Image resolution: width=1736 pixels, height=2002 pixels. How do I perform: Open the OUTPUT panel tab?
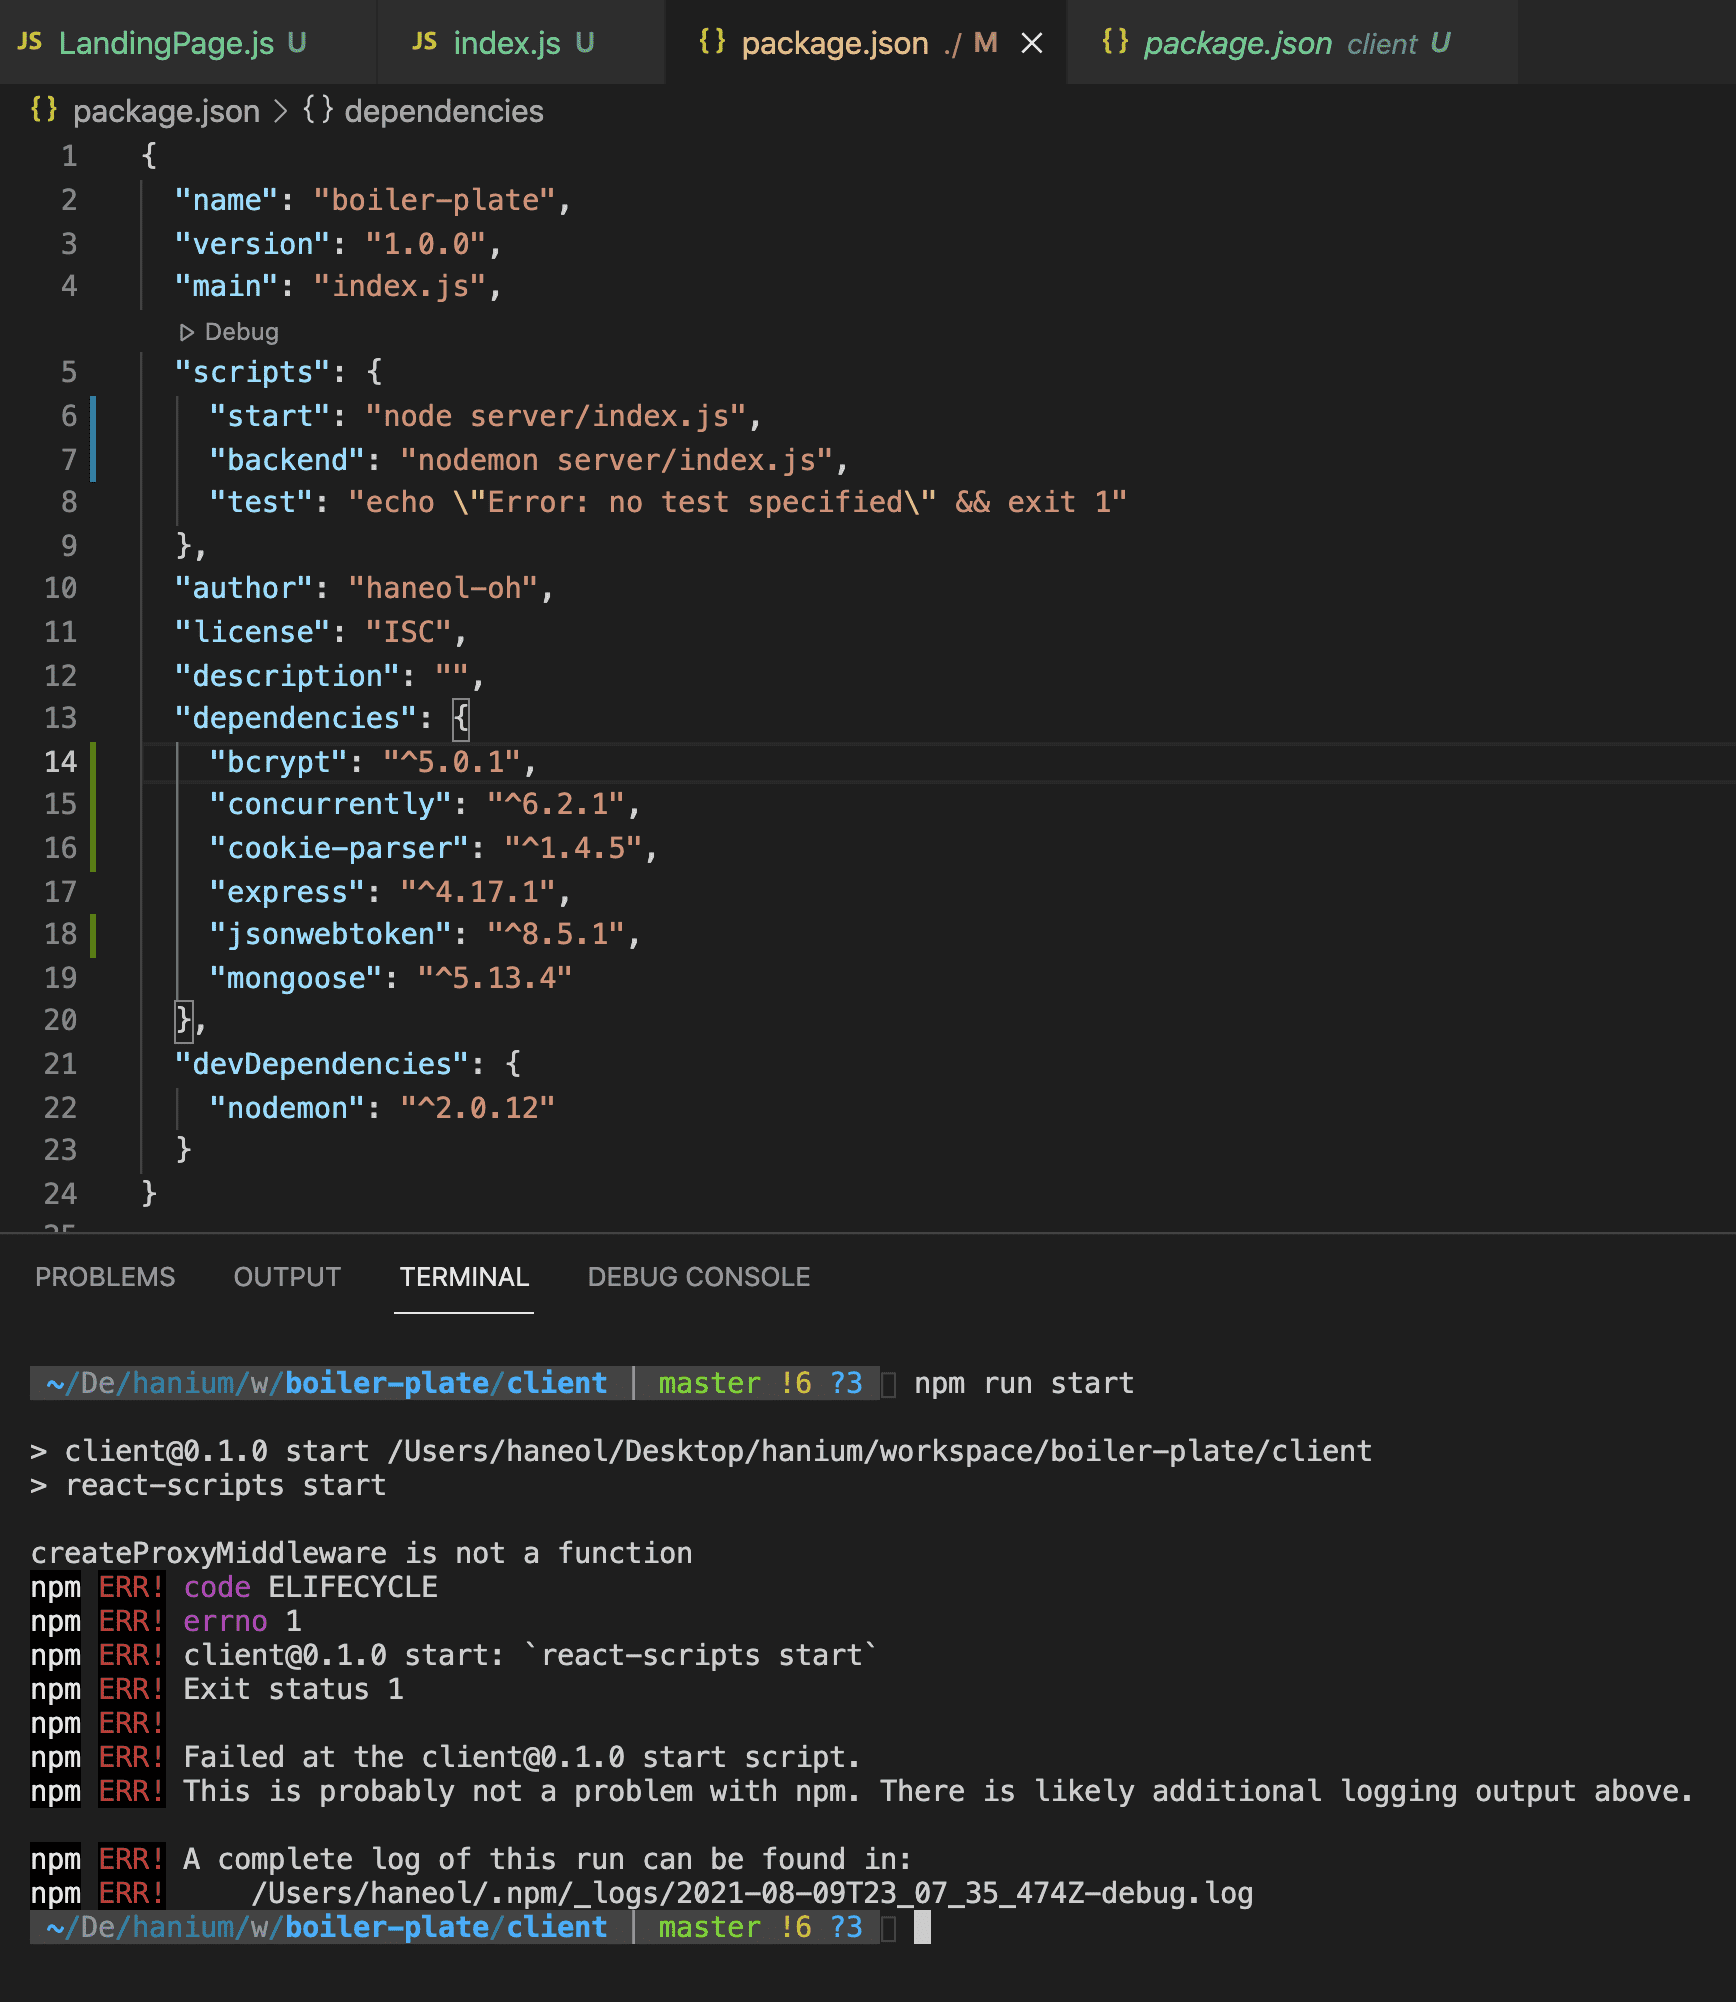click(x=287, y=1277)
